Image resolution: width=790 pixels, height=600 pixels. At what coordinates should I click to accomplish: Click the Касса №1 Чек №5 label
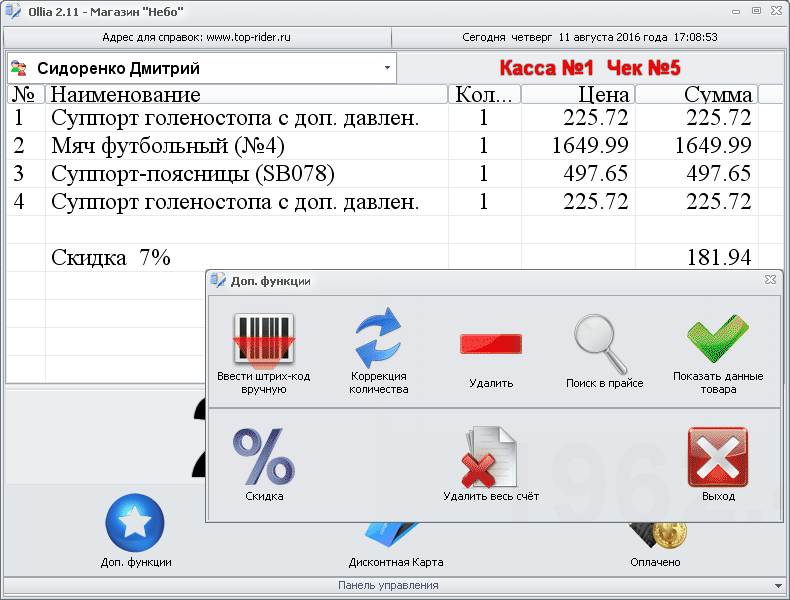pyautogui.click(x=590, y=68)
